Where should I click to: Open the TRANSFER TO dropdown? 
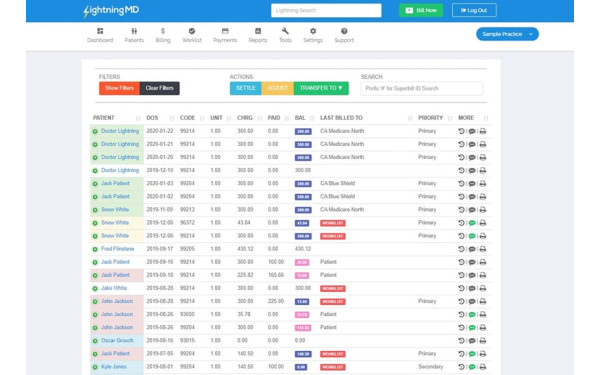click(x=321, y=88)
